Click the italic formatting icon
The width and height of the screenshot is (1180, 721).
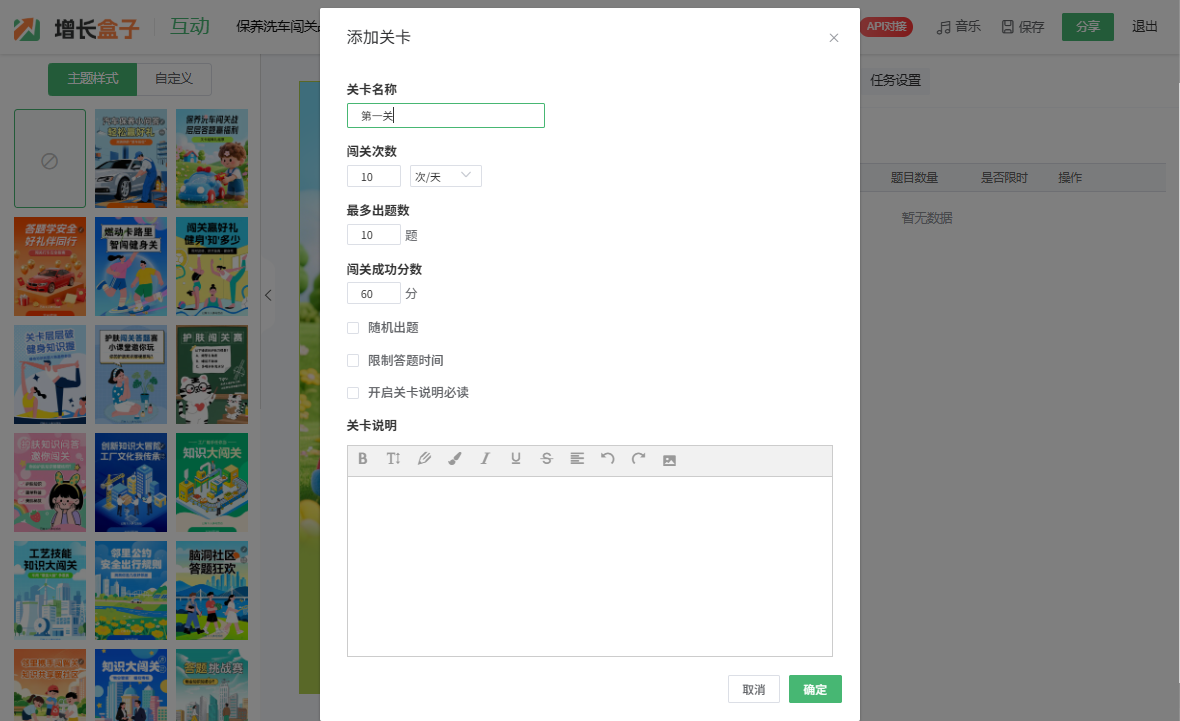click(485, 459)
